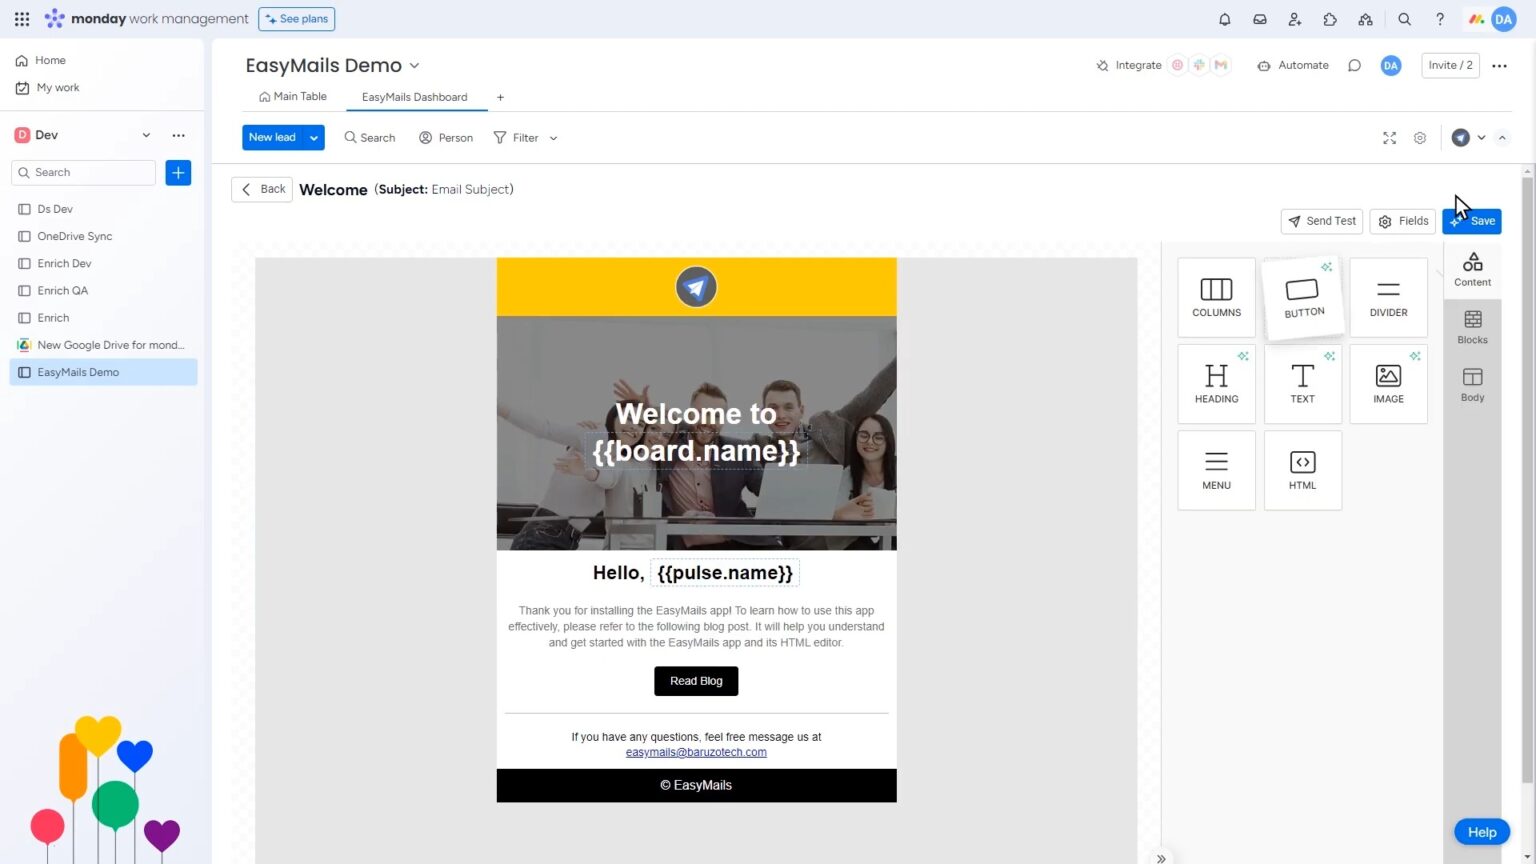
Task: Open the board settings gear
Action: click(1419, 137)
